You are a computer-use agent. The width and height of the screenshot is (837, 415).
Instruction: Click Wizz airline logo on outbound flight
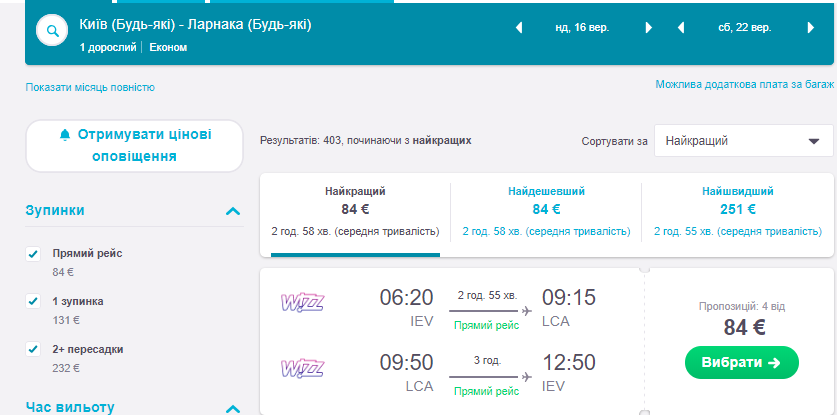[x=303, y=301]
